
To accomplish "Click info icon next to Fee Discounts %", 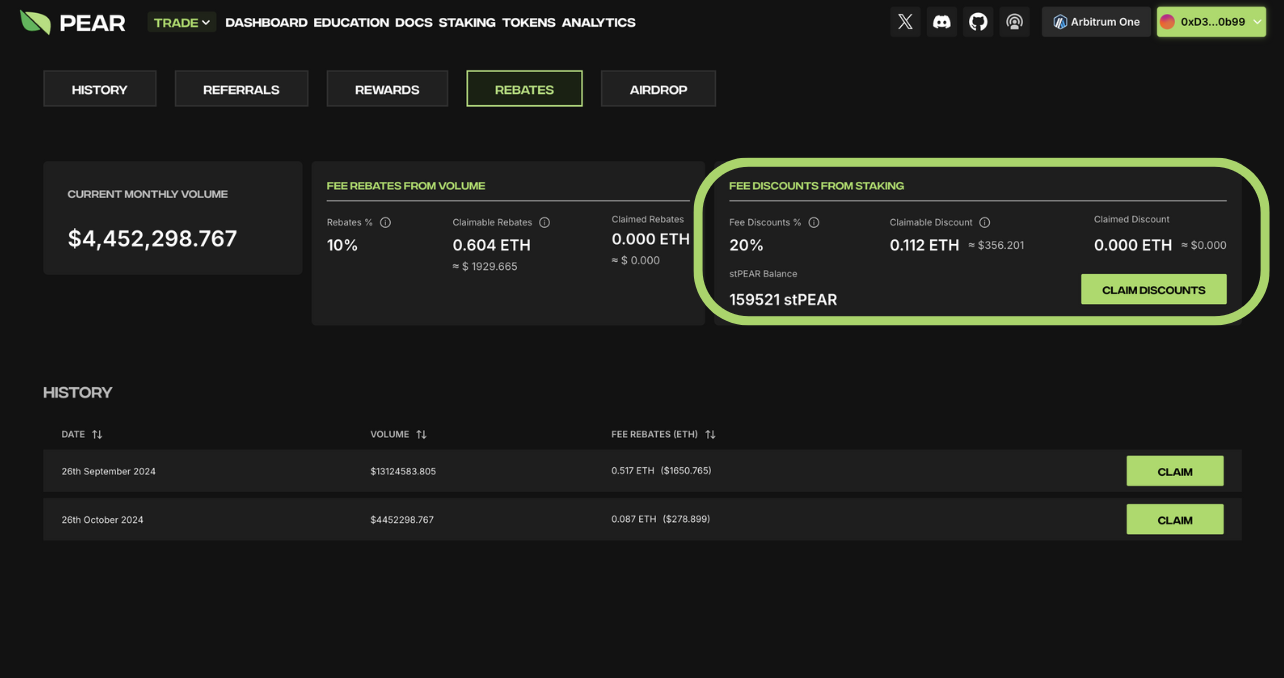I will tap(814, 222).
